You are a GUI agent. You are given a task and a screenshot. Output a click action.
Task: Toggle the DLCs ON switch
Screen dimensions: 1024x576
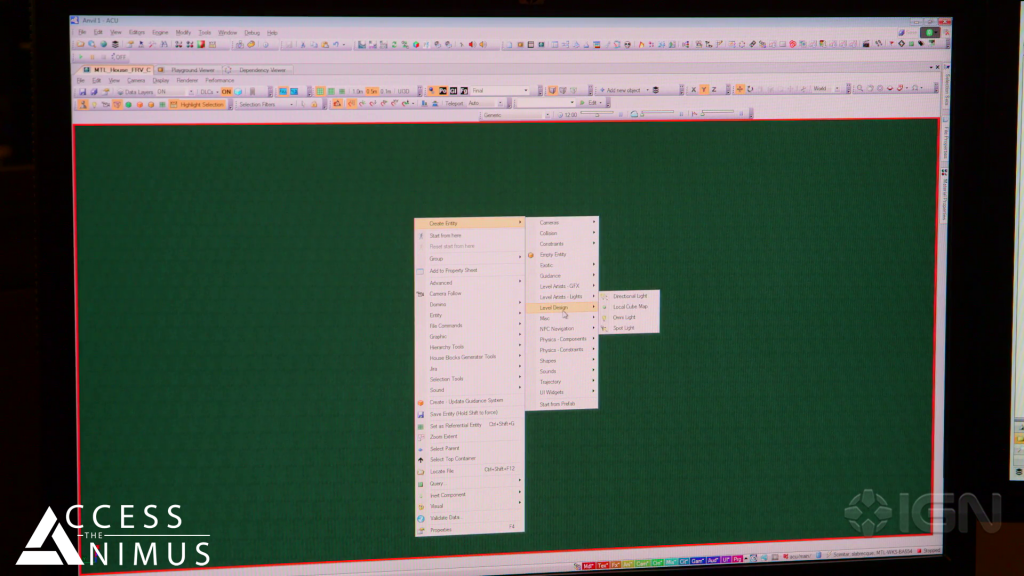tap(226, 91)
